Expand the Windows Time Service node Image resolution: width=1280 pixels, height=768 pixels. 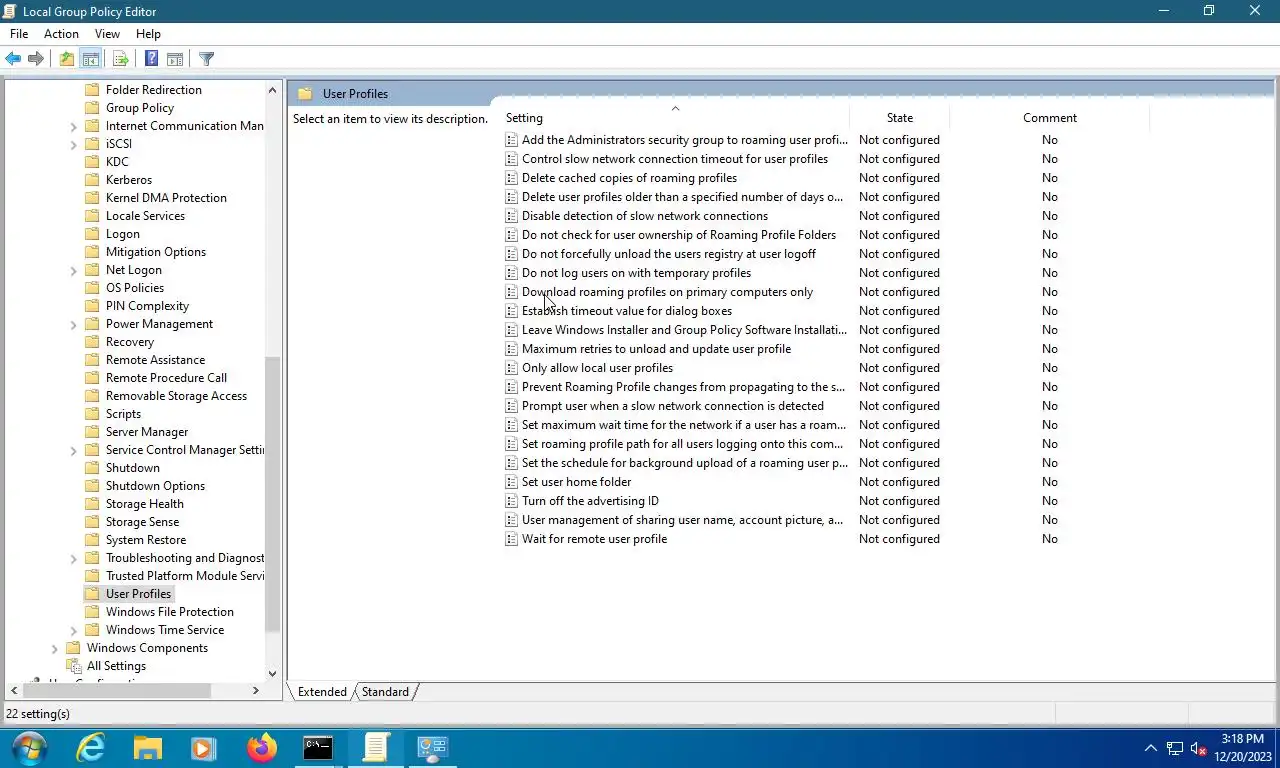pos(74,630)
